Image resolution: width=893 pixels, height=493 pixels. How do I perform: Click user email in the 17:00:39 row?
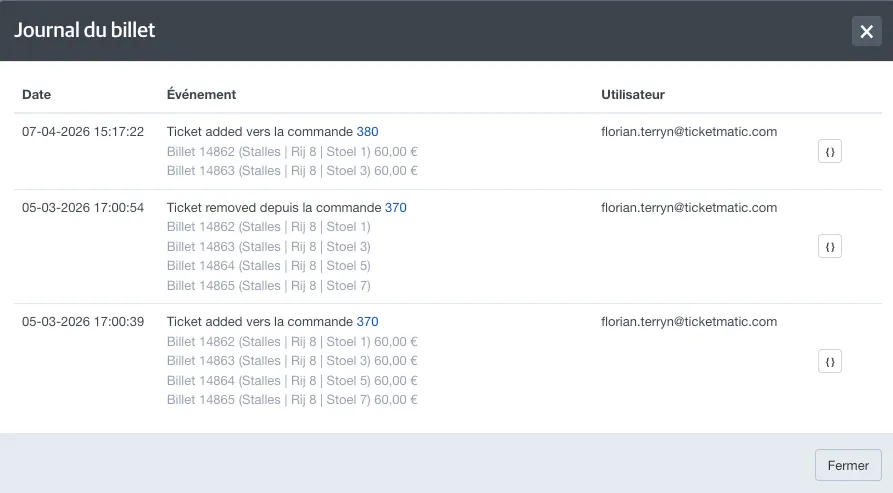tap(689, 322)
